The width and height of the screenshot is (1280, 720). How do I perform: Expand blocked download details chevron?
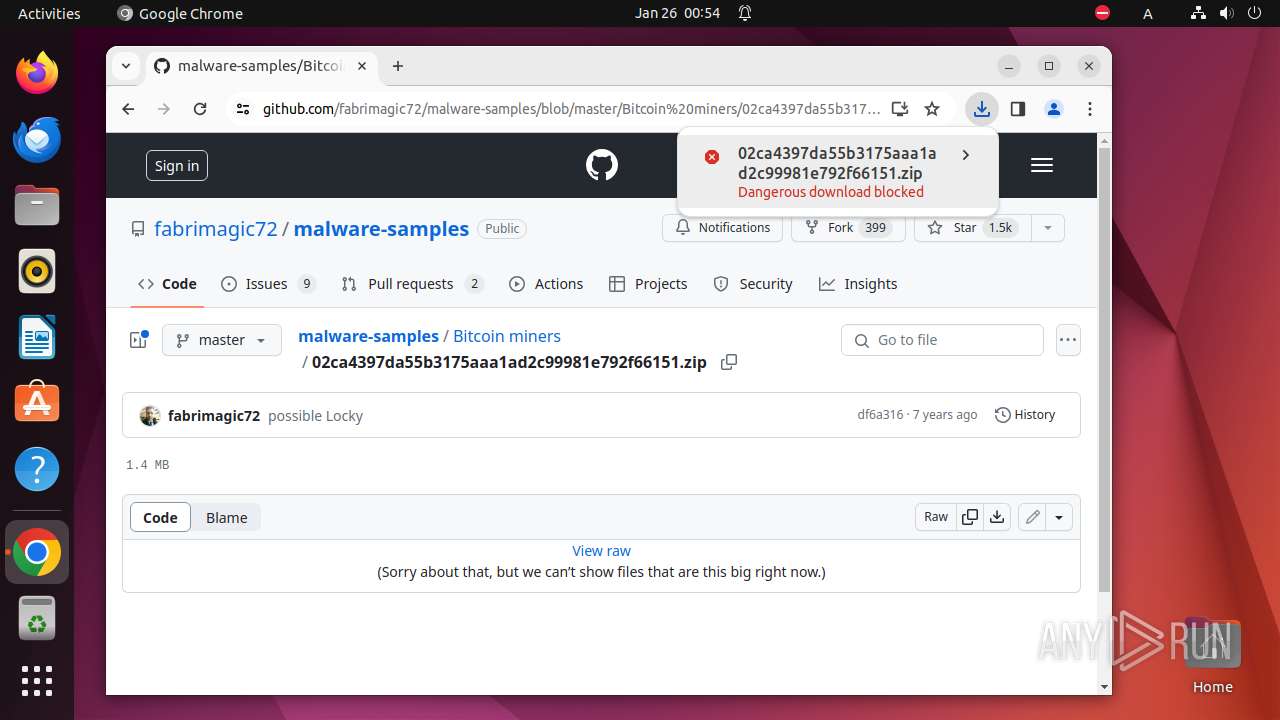tap(965, 155)
